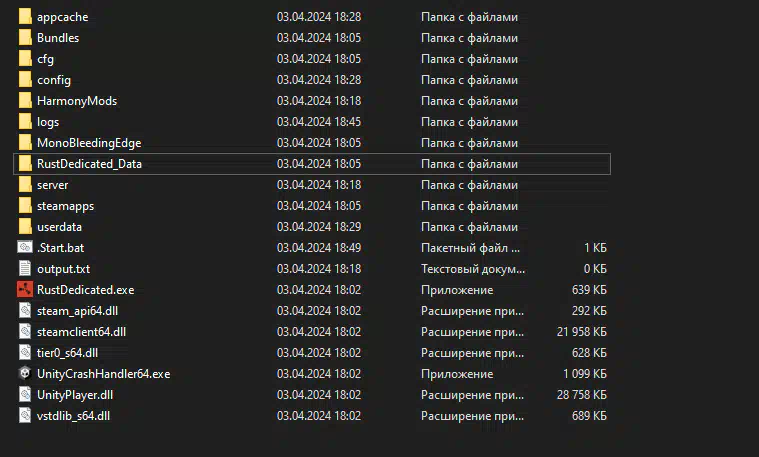Click the output.txt text document icon
The height and width of the screenshot is (457, 759).
[25, 269]
